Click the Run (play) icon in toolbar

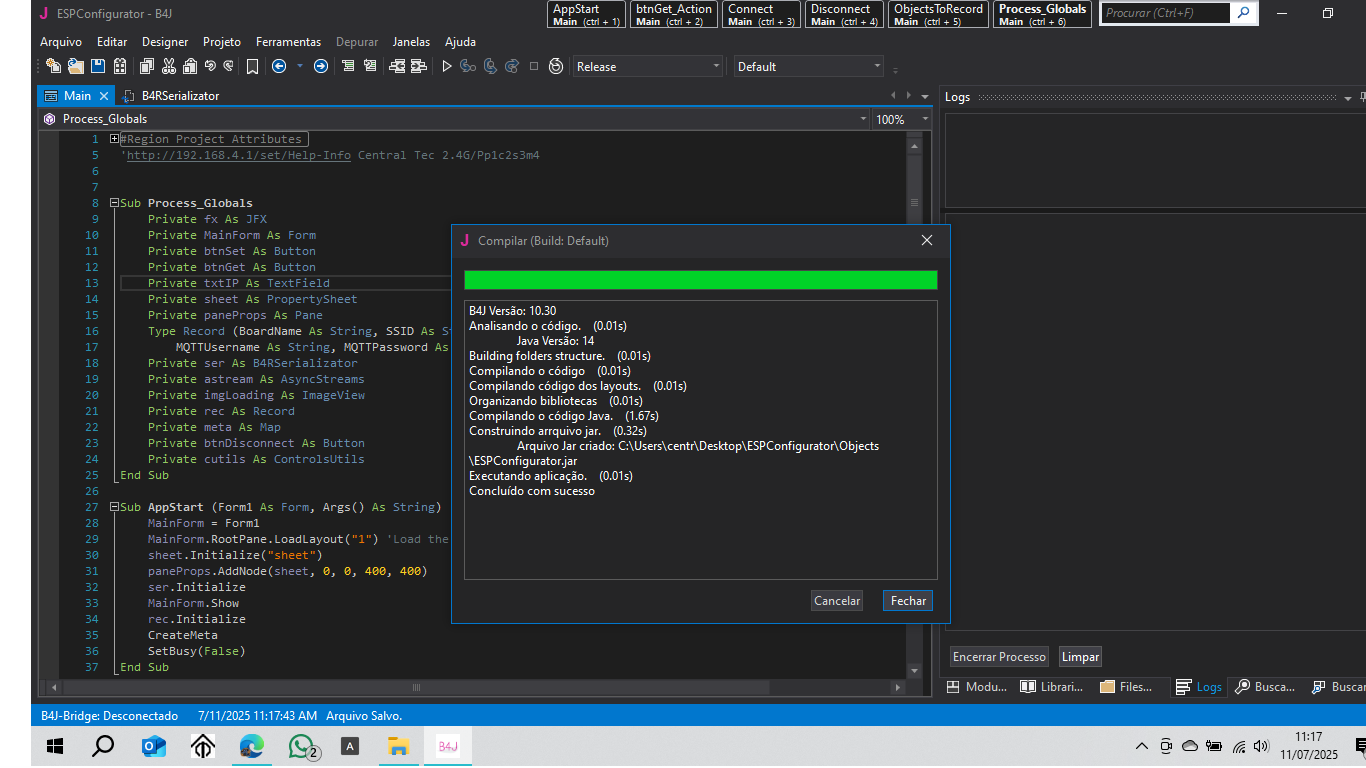(x=447, y=66)
